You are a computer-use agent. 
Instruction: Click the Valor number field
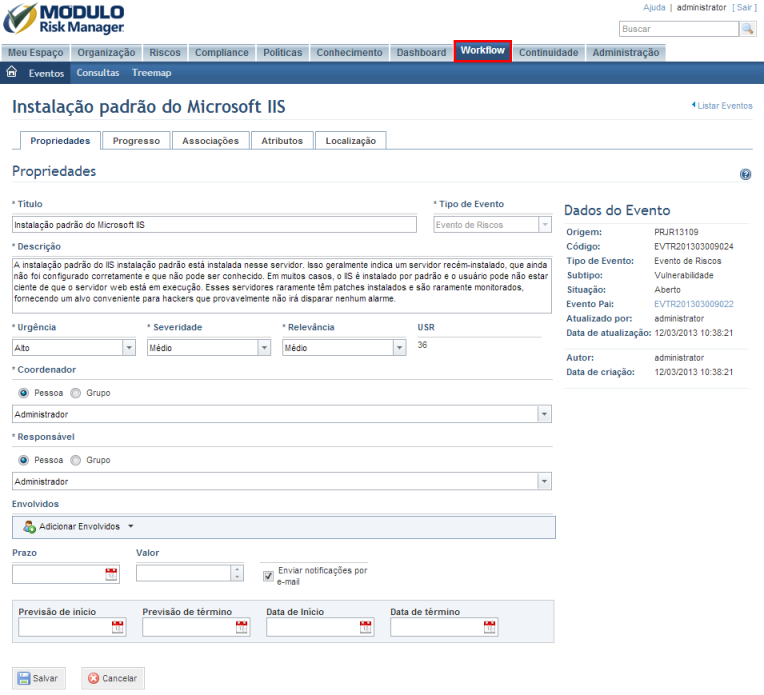[183, 573]
